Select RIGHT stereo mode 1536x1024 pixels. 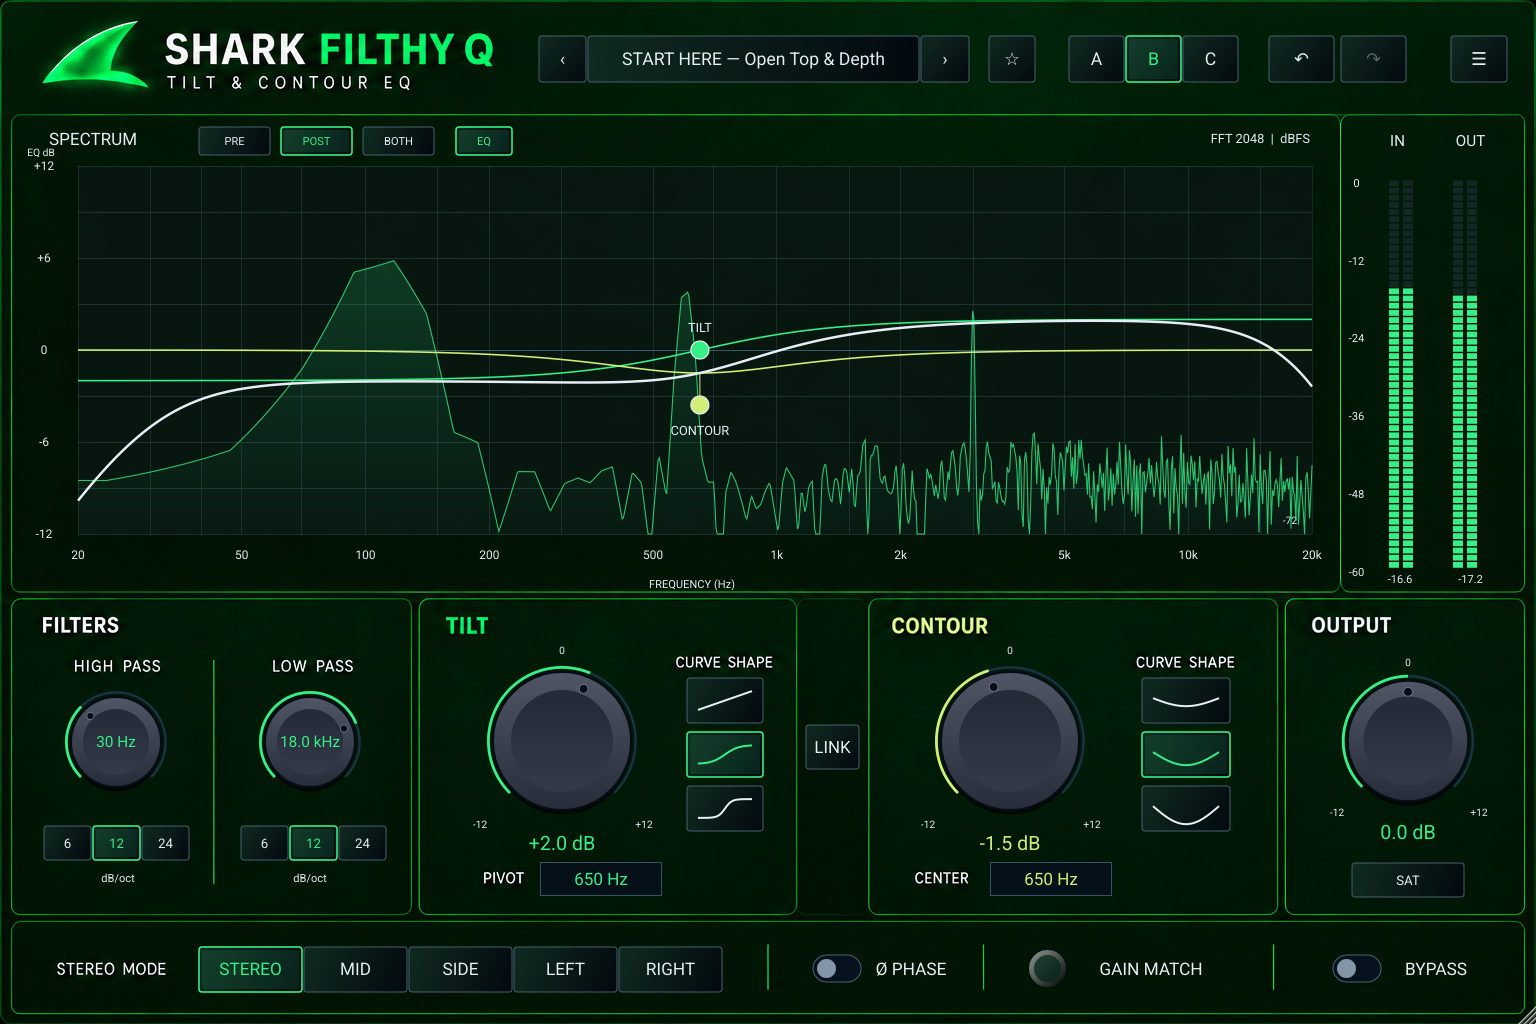pos(670,969)
